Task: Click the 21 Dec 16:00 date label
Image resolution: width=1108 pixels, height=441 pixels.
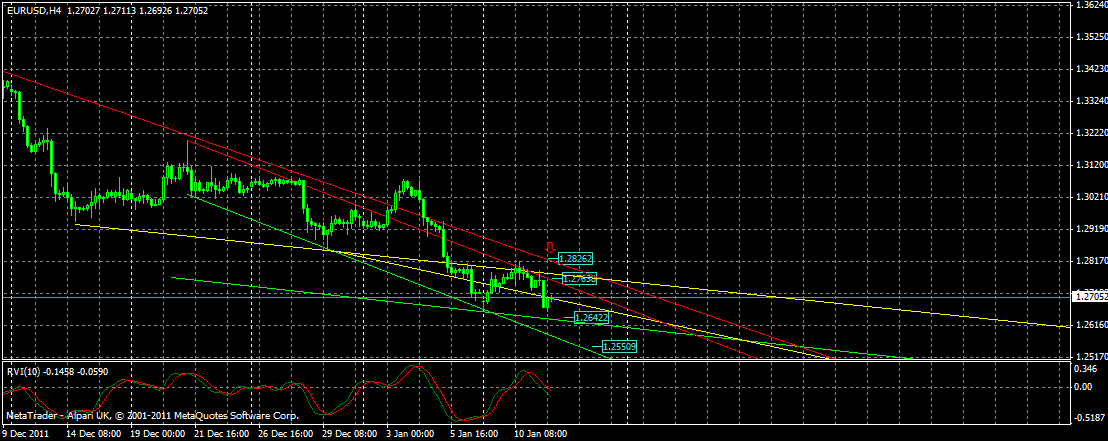Action: tap(220, 433)
